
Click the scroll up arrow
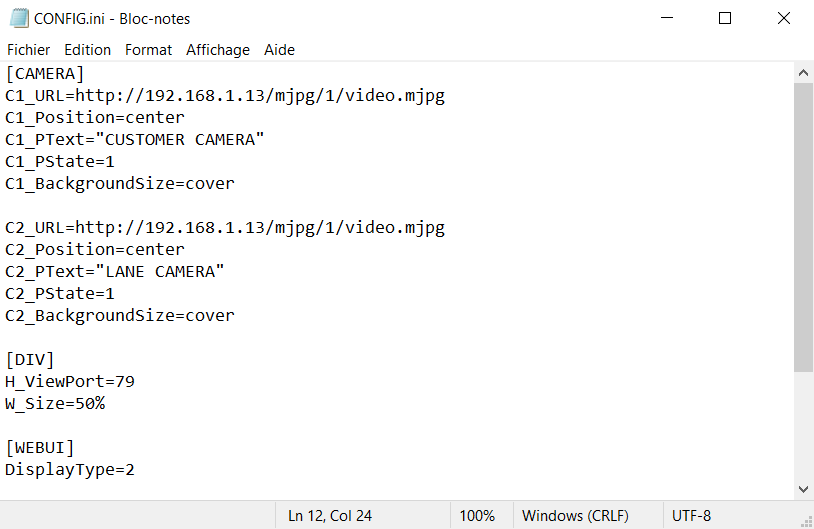click(803, 73)
